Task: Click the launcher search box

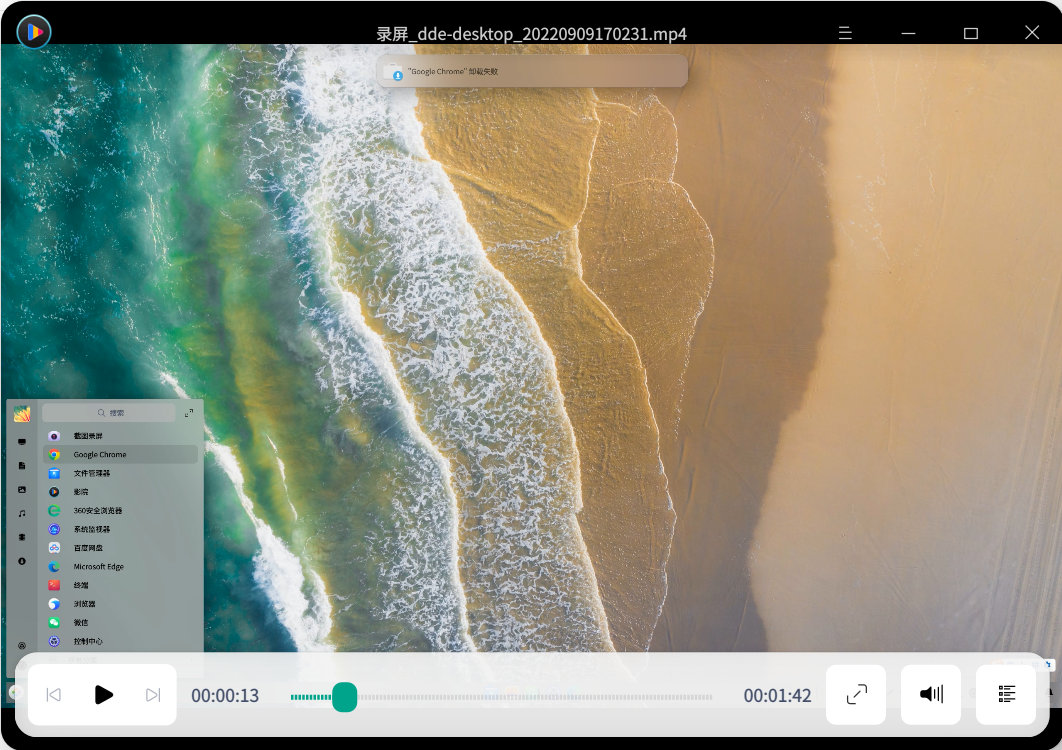Action: tap(110, 413)
